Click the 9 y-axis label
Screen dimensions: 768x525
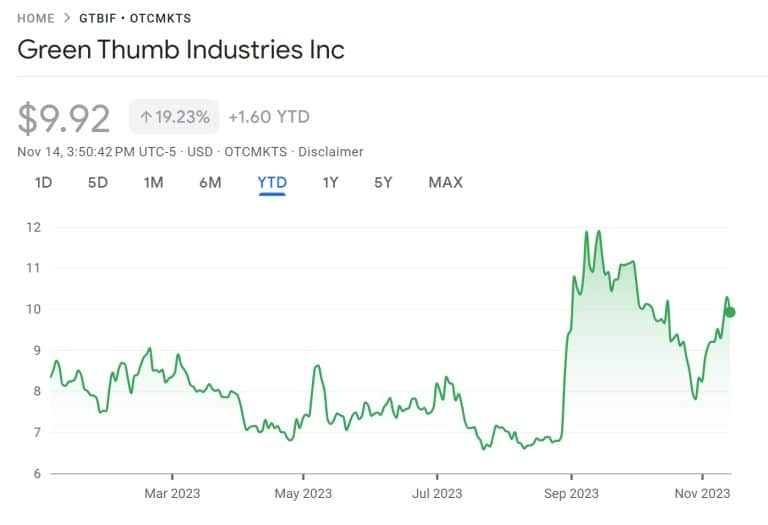pos(37,350)
